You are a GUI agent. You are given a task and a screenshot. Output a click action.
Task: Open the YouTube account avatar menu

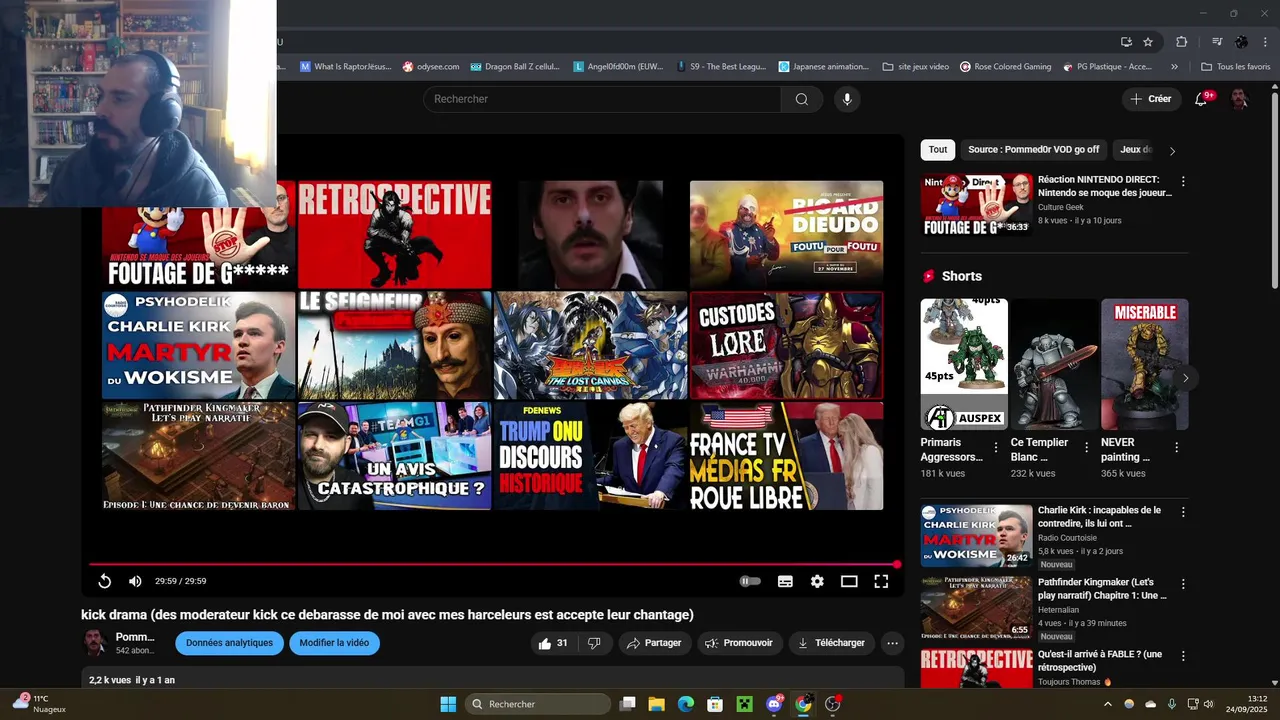coord(1239,99)
